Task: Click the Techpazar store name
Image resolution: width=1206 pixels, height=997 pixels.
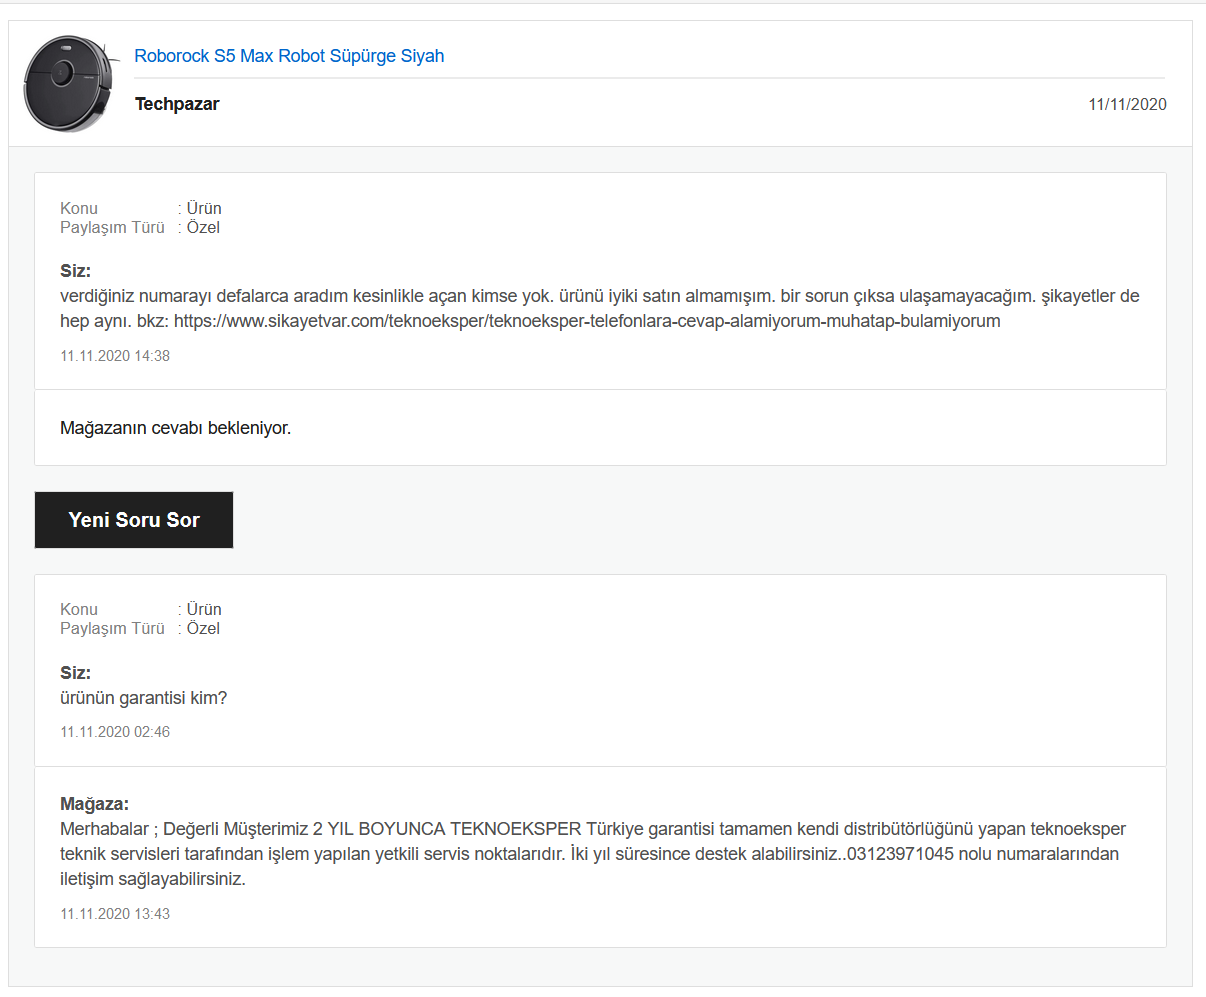Action: pyautogui.click(x=177, y=104)
